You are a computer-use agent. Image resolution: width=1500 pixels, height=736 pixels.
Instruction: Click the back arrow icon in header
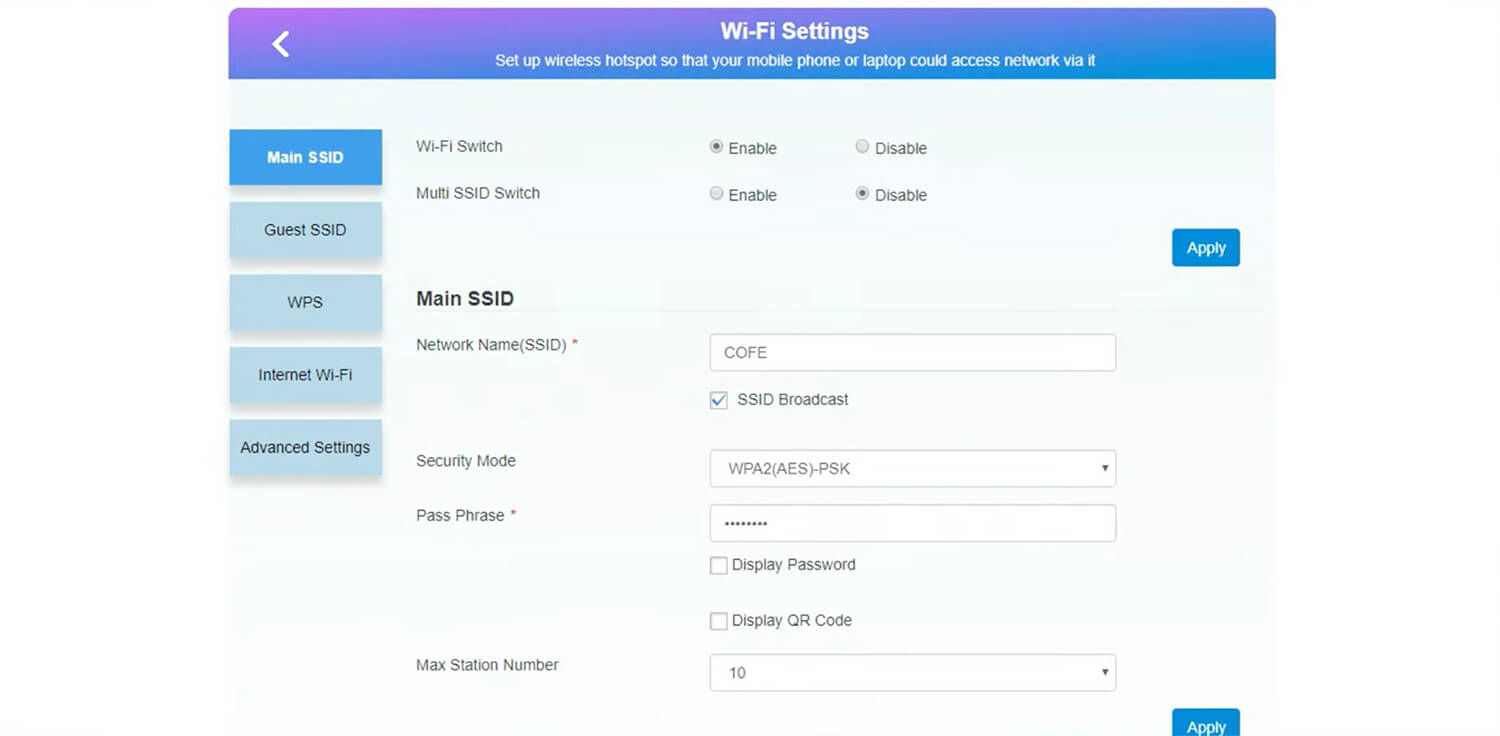coord(281,44)
